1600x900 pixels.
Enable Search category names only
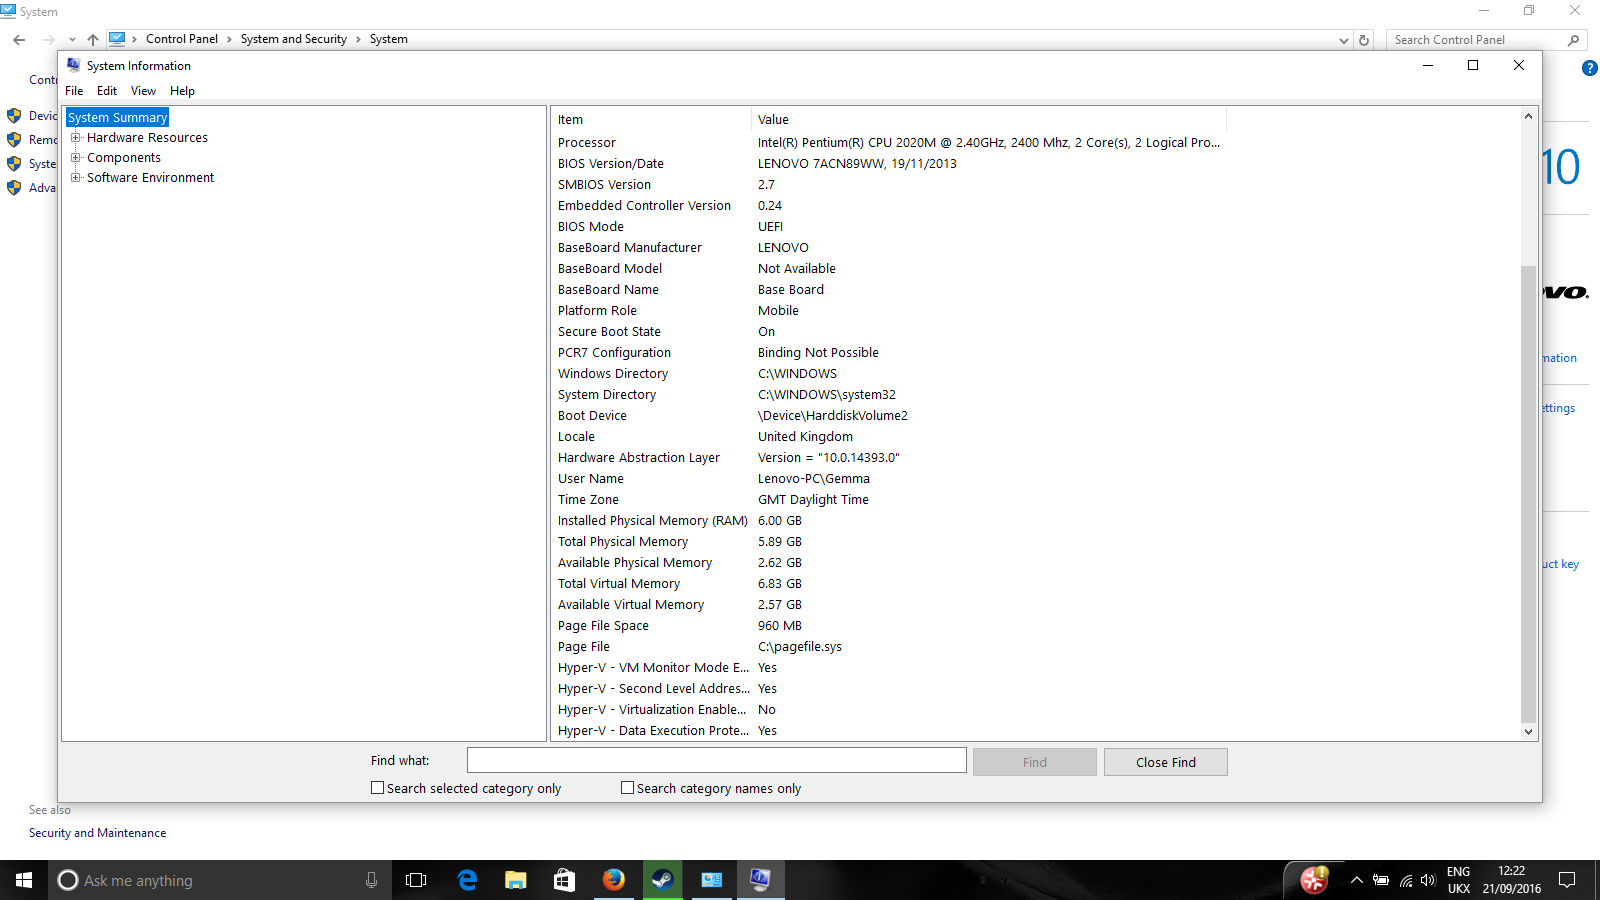[627, 788]
